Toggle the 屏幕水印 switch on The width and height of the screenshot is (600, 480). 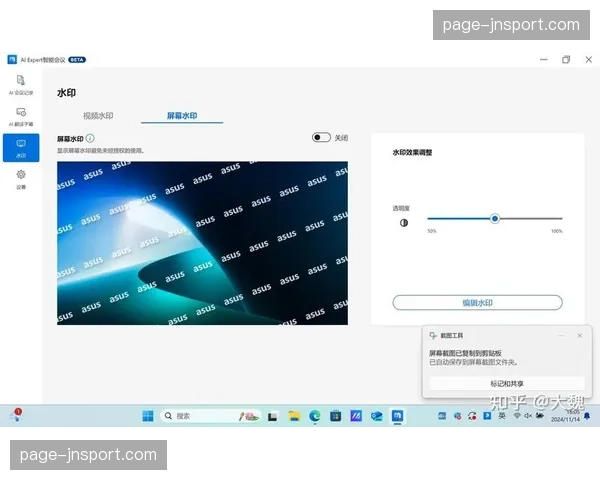tap(321, 138)
